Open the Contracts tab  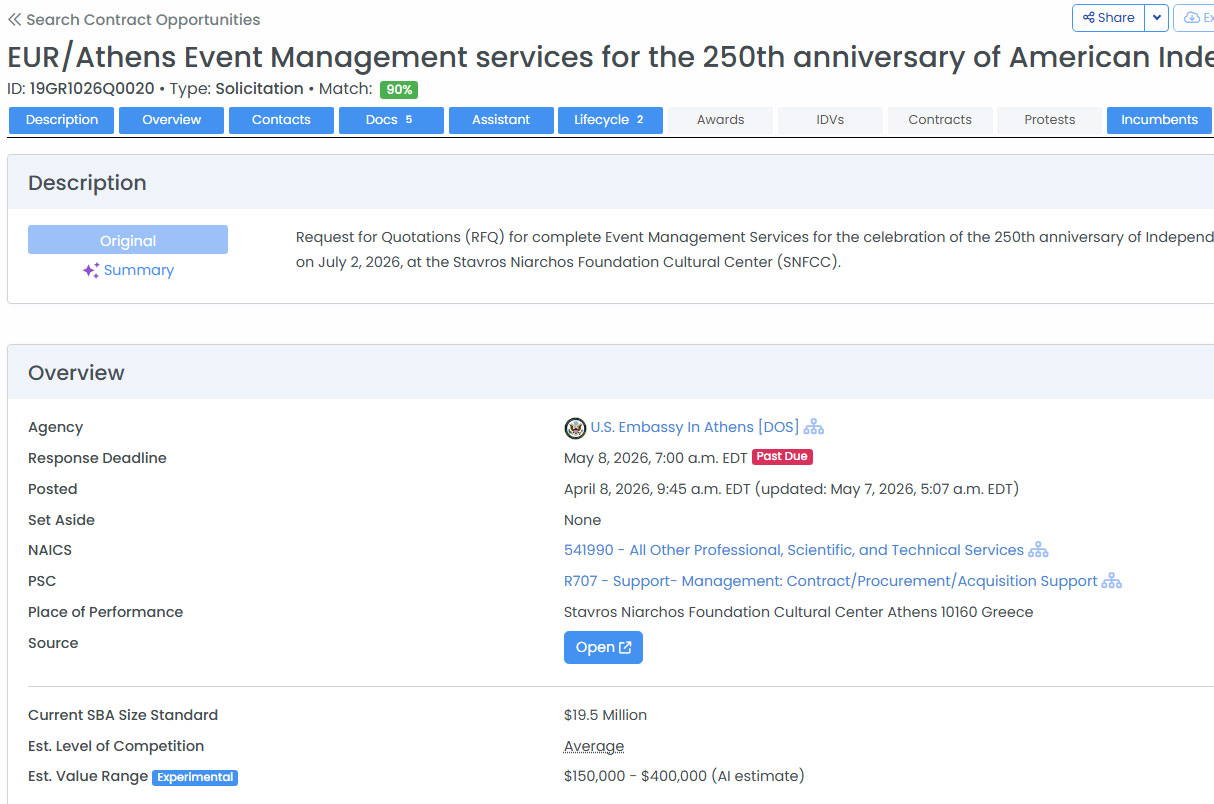940,120
